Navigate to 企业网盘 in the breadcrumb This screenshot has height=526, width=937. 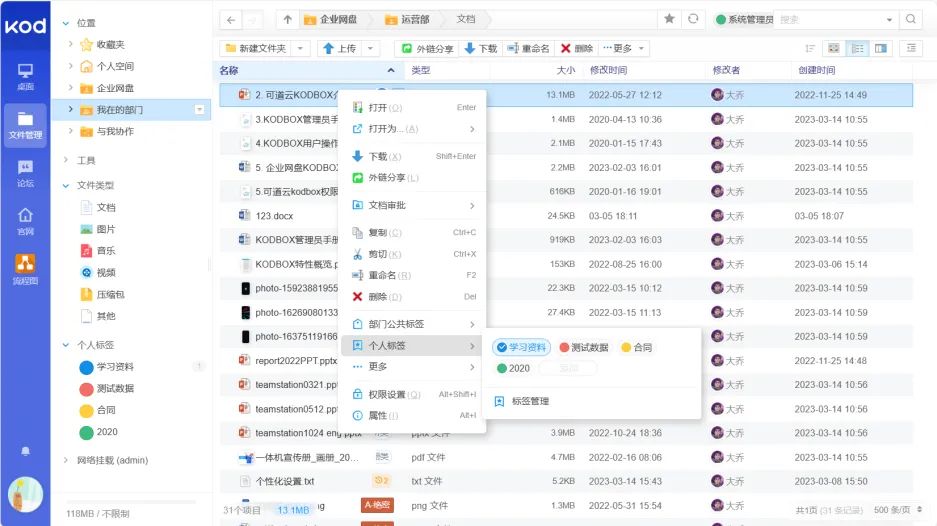(x=331, y=20)
